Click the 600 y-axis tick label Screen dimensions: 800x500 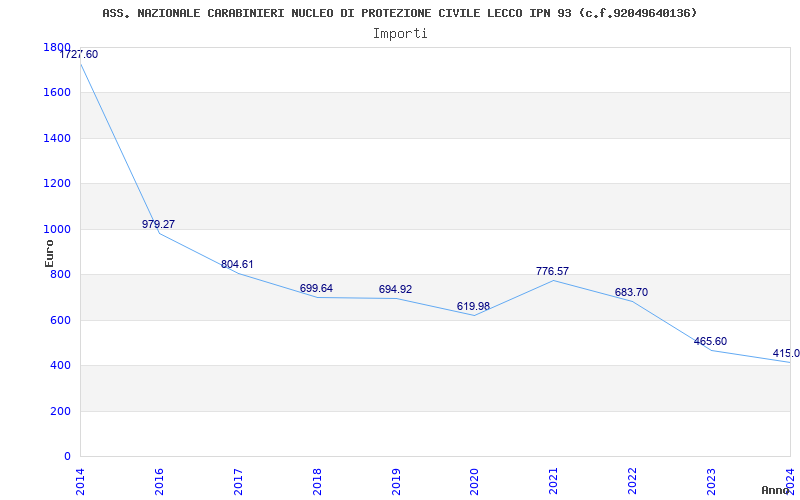tap(60, 320)
